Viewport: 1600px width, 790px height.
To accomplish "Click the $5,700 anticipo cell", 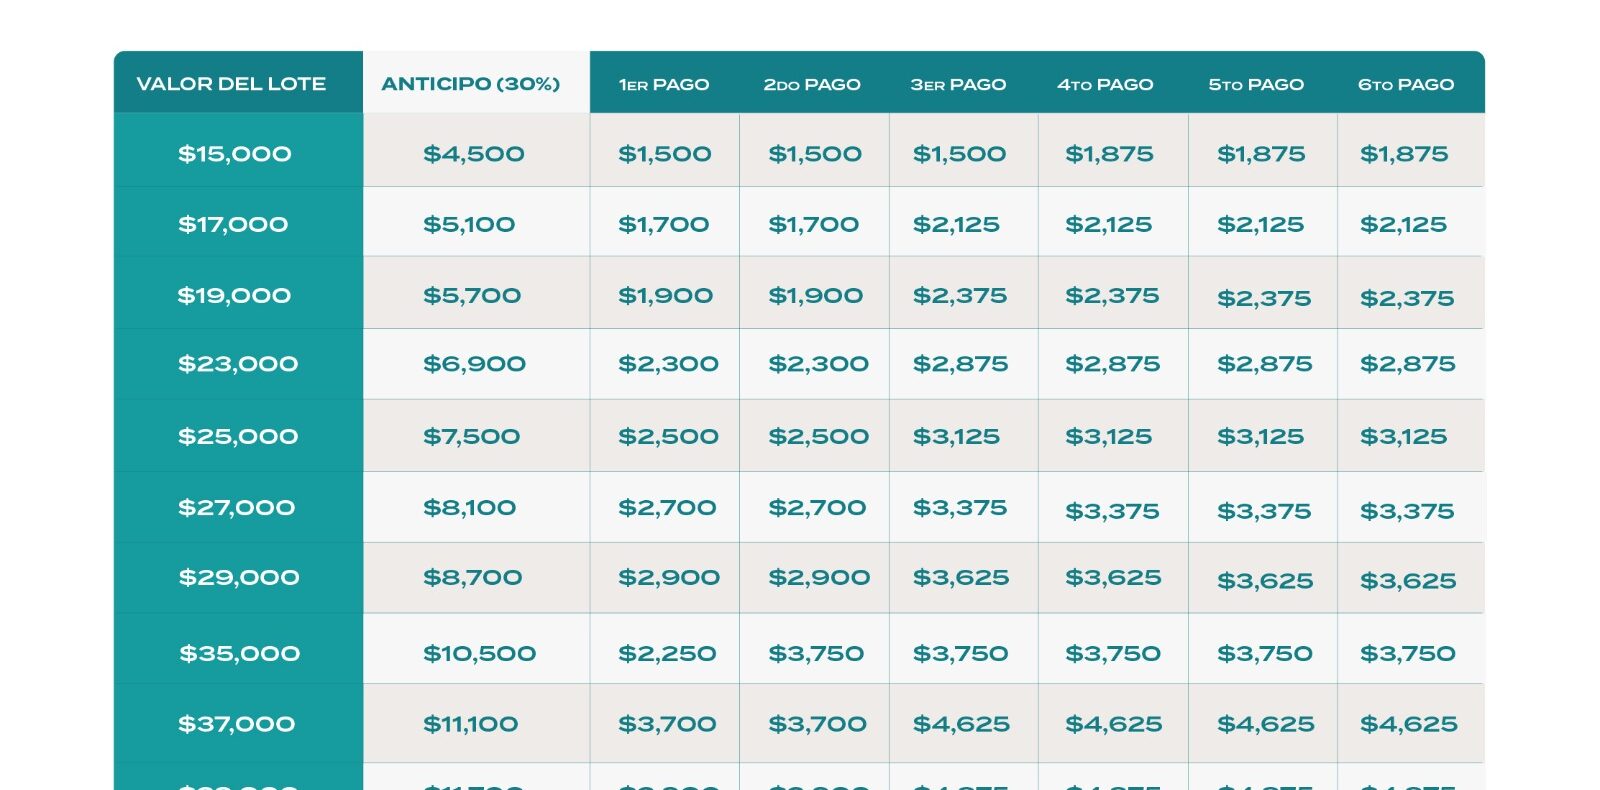I will click(x=476, y=293).
